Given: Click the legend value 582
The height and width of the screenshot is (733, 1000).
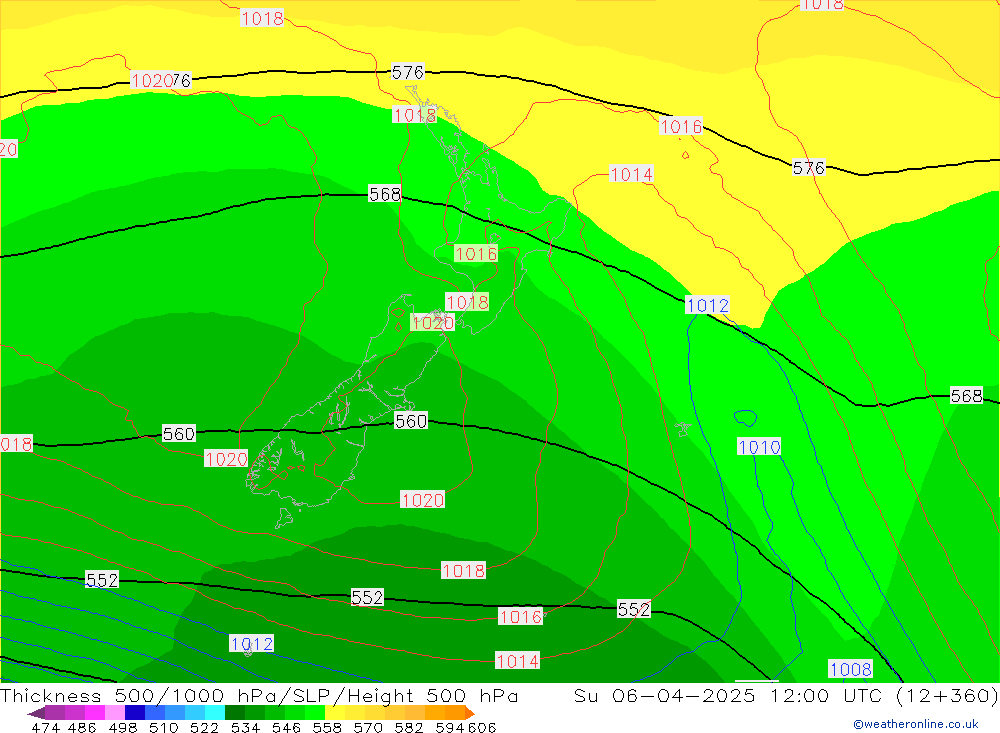Looking at the screenshot, I should (409, 727).
